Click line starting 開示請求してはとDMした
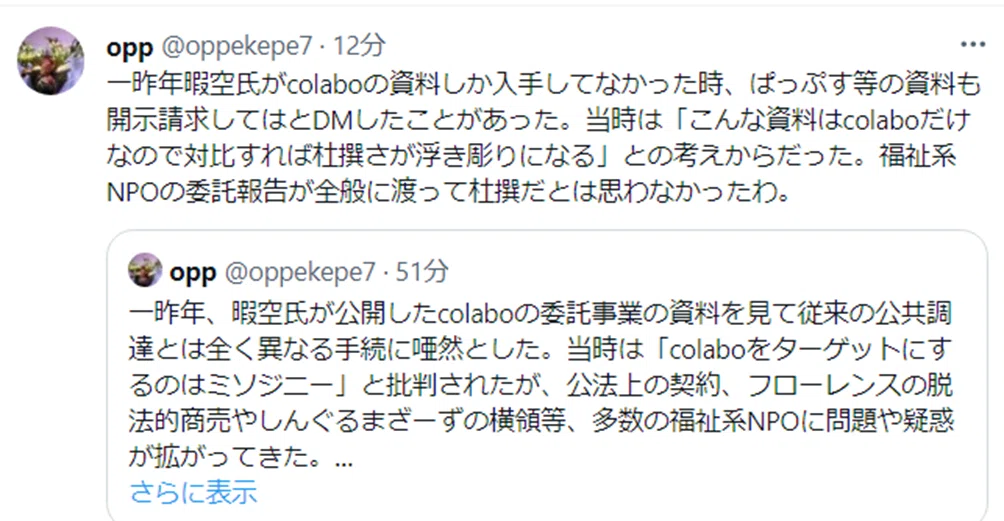 pos(539,120)
